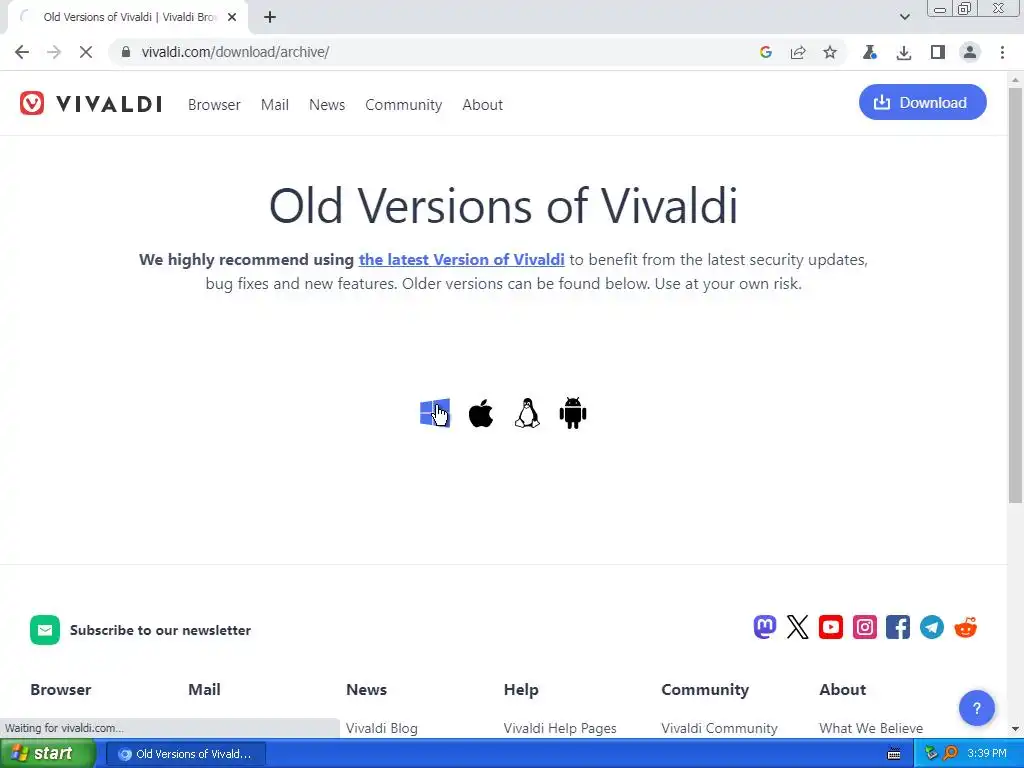Open the Chrome labs flask icon
Screen dimensions: 1024x768
click(x=869, y=52)
